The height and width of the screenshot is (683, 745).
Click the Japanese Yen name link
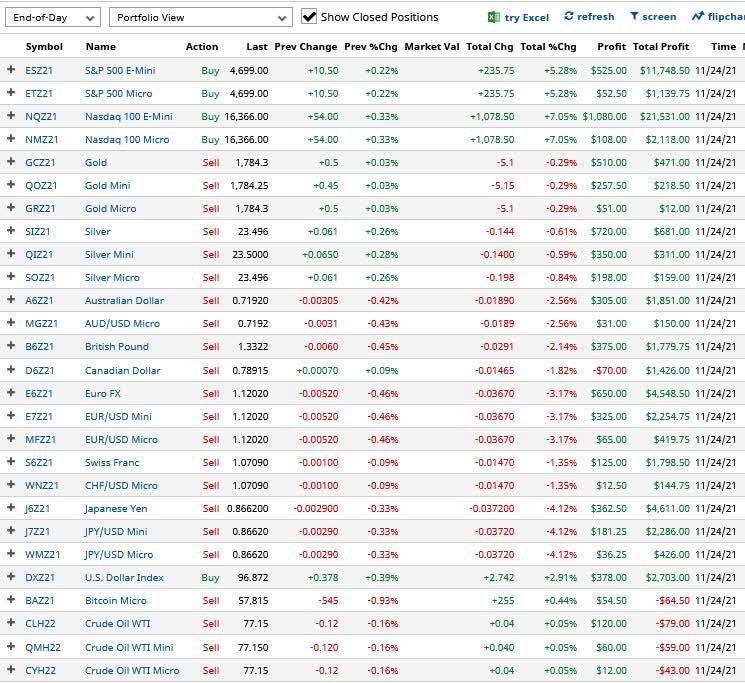[x=117, y=509]
